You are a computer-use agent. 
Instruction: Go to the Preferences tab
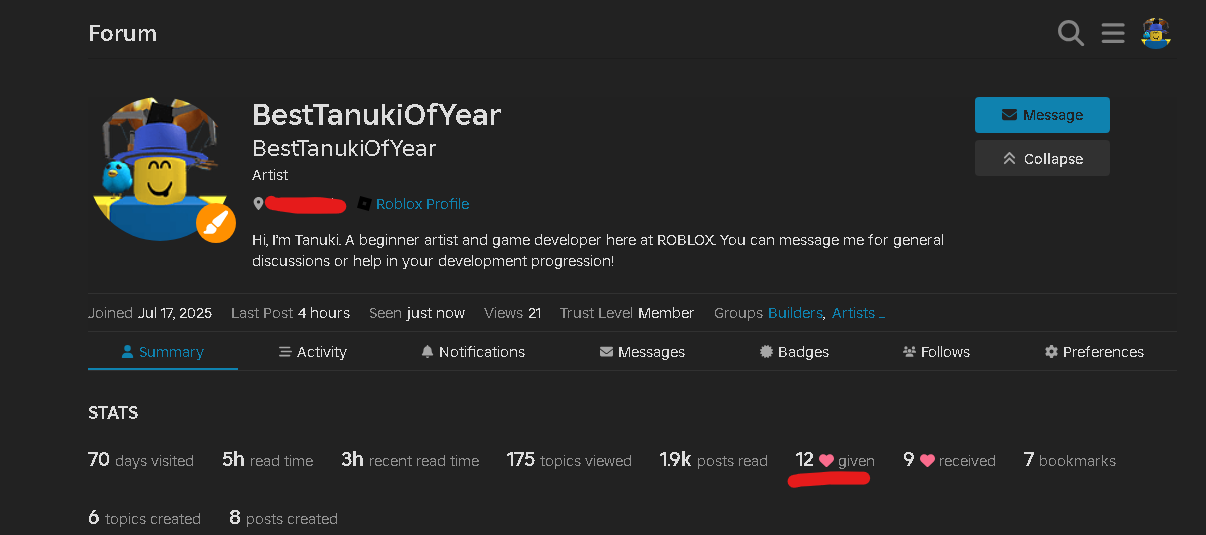1094,352
